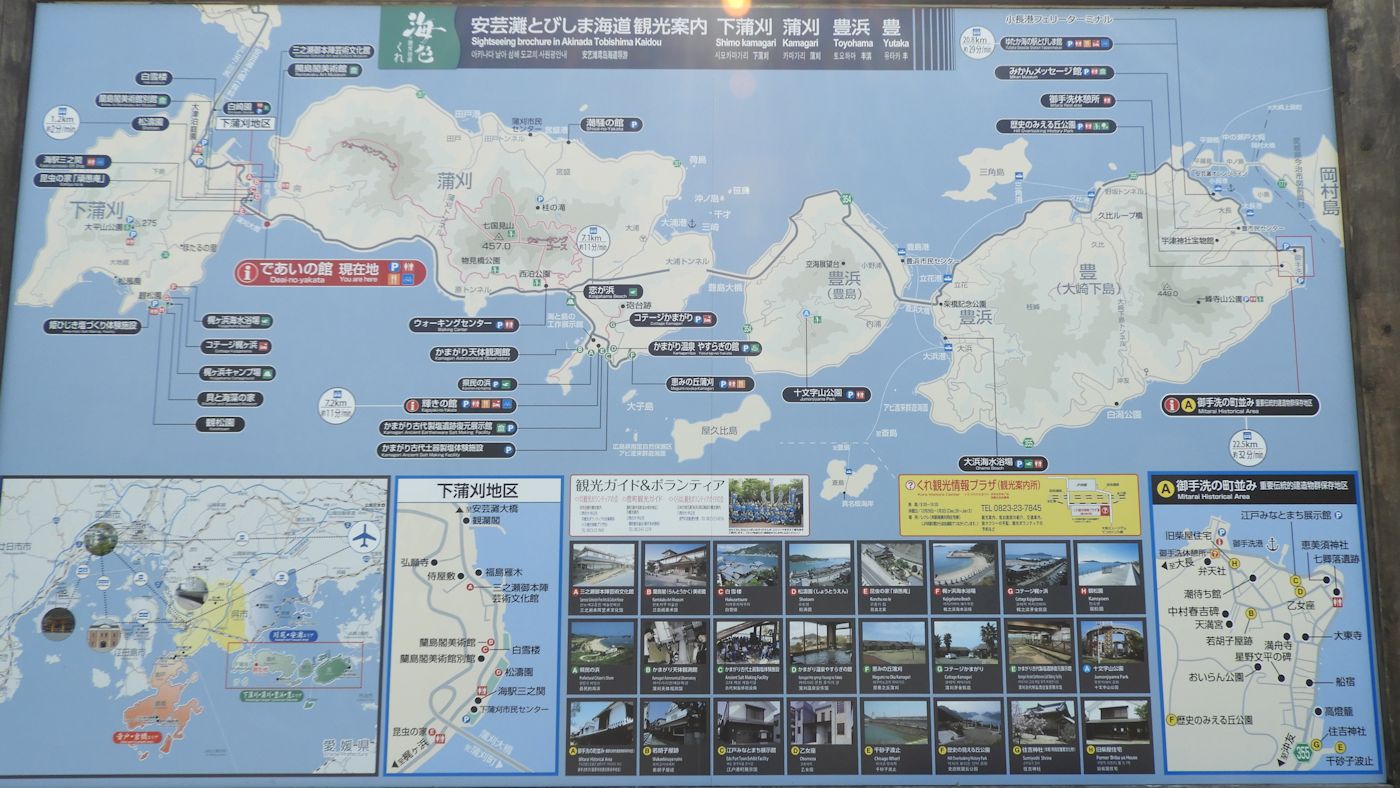
Task: Click the info icon beside 輝きの館 label
Action: (x=412, y=405)
